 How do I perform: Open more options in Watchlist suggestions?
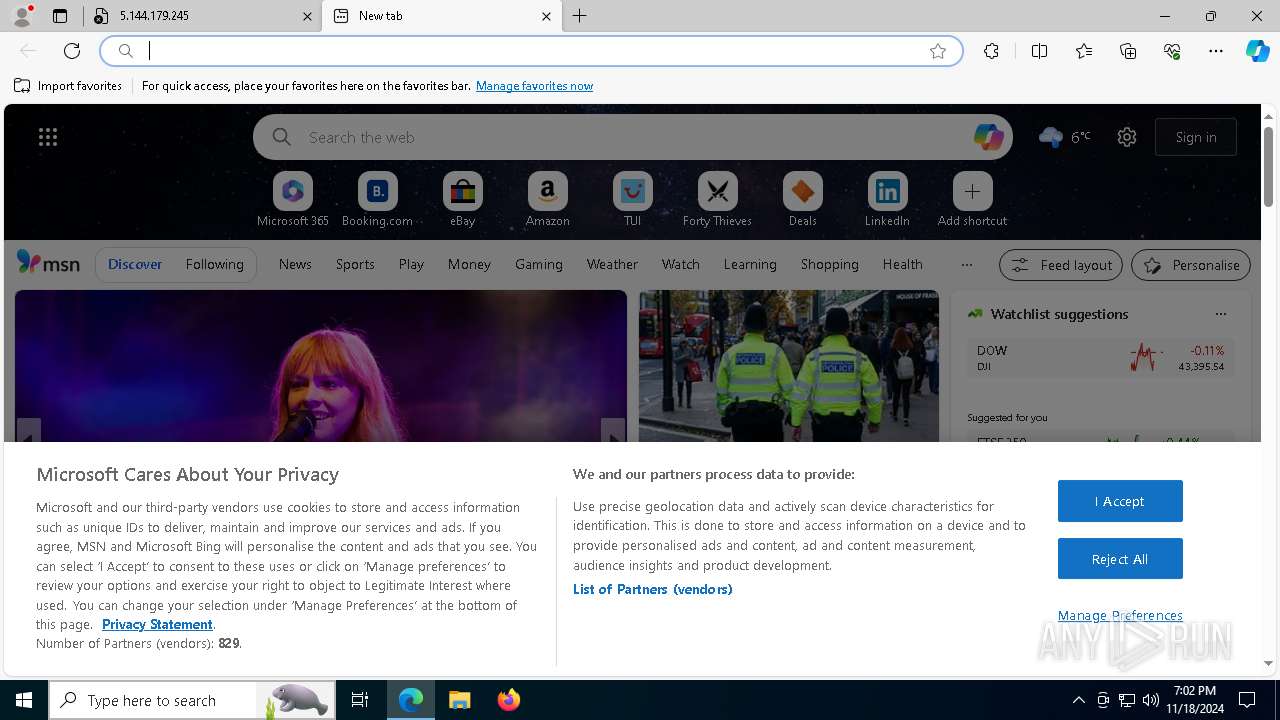pos(1220,314)
